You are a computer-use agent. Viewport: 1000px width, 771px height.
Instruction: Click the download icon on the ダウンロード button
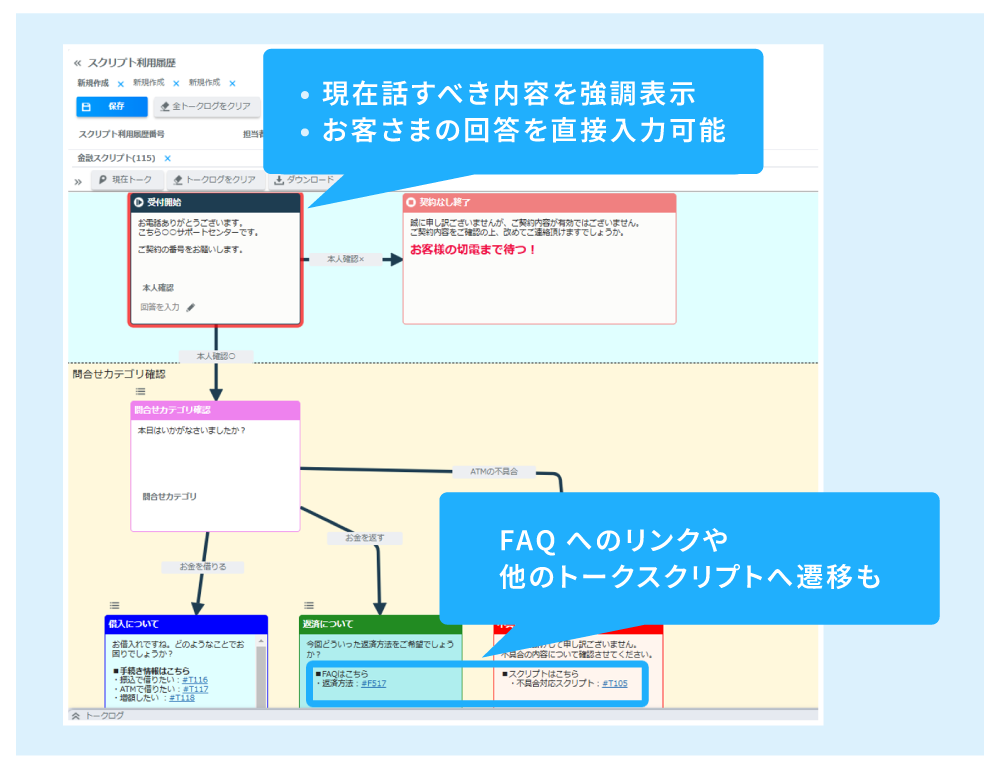(x=280, y=179)
